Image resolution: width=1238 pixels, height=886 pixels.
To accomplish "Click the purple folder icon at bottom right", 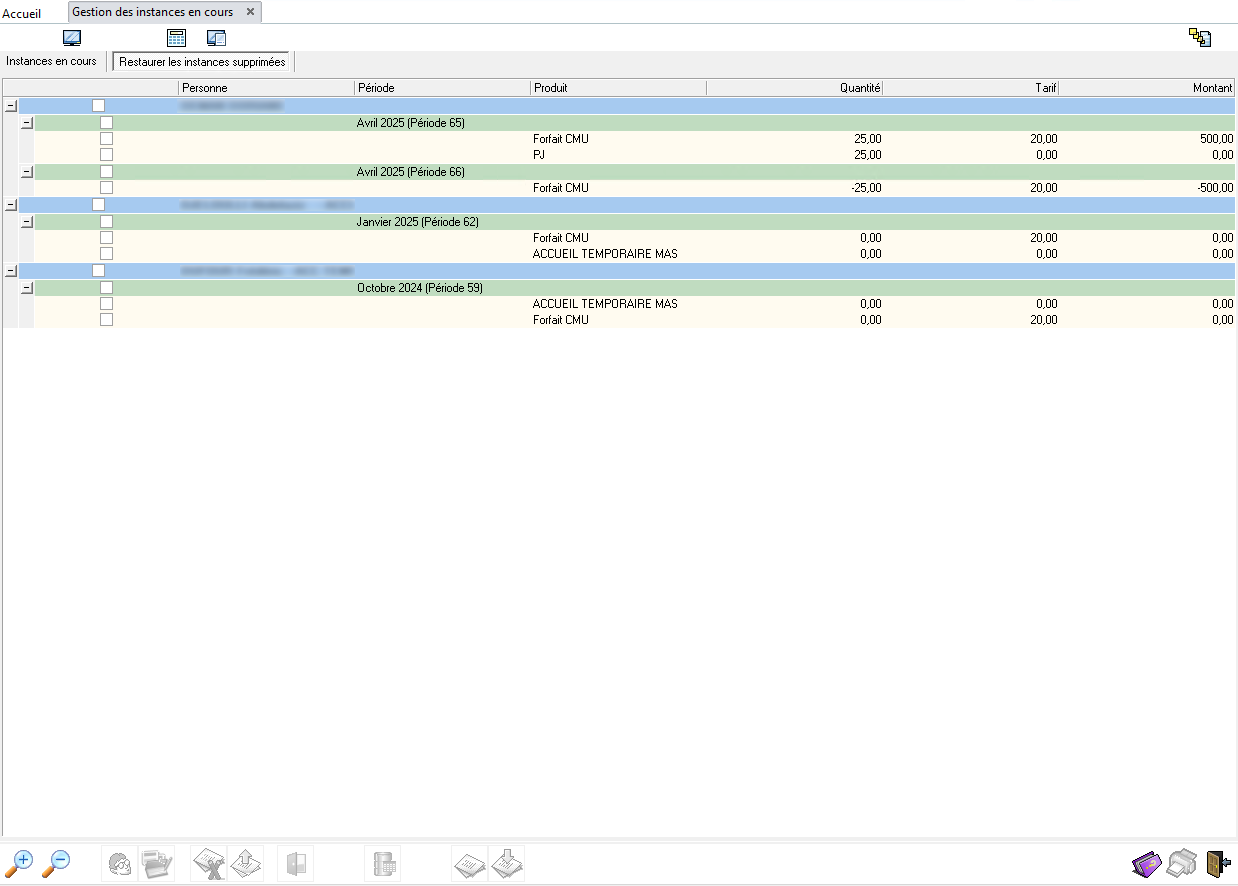I will tap(1146, 863).
